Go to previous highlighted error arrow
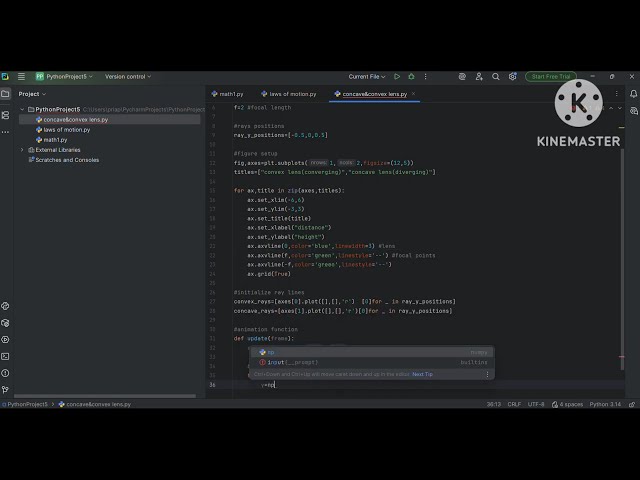This screenshot has width=640, height=480. click(x=611, y=108)
